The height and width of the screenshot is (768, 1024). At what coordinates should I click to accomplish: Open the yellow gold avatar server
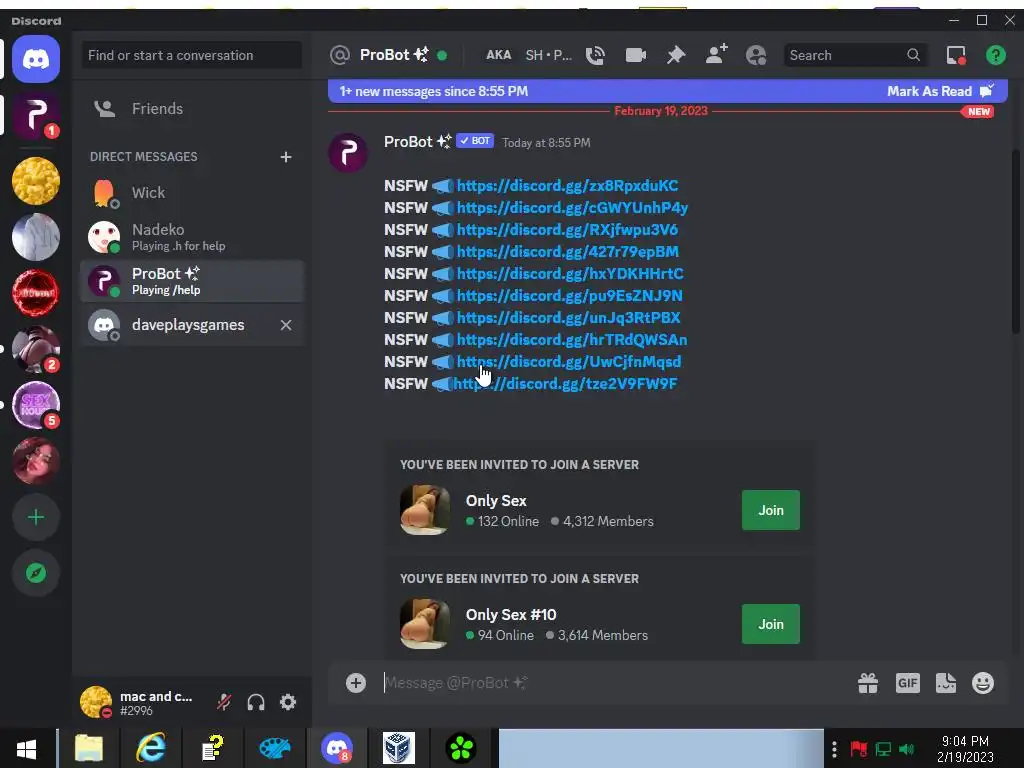(x=36, y=181)
